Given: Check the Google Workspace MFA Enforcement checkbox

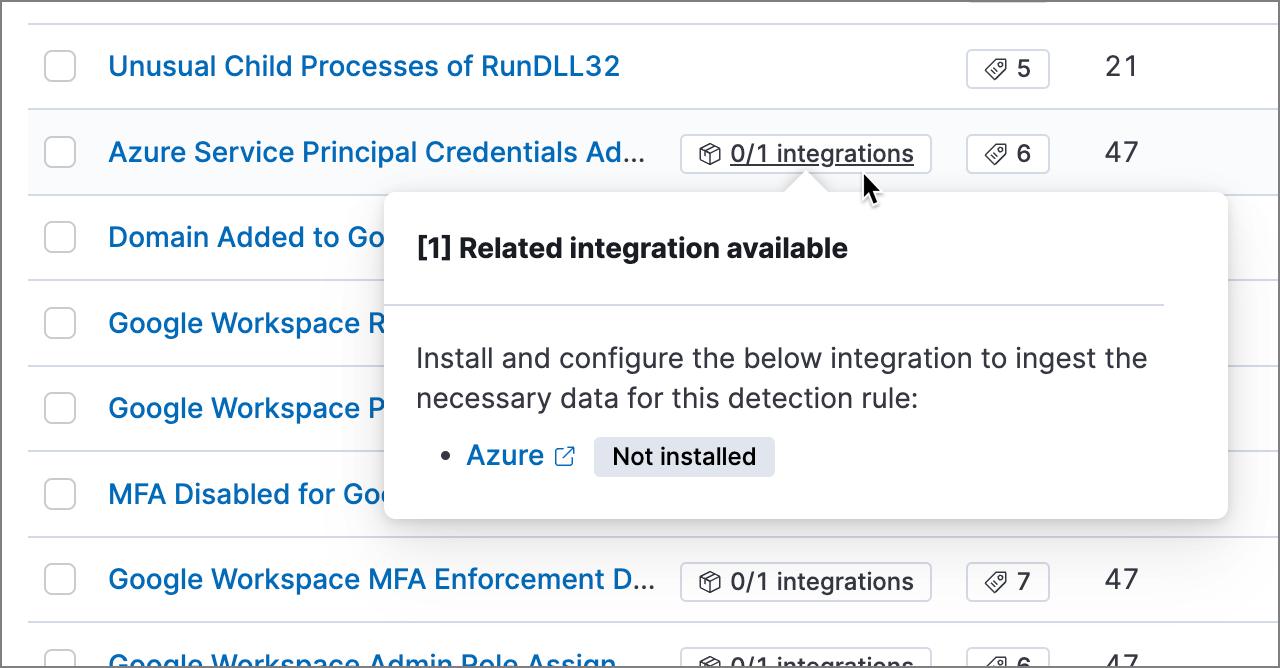Looking at the screenshot, I should [60, 579].
